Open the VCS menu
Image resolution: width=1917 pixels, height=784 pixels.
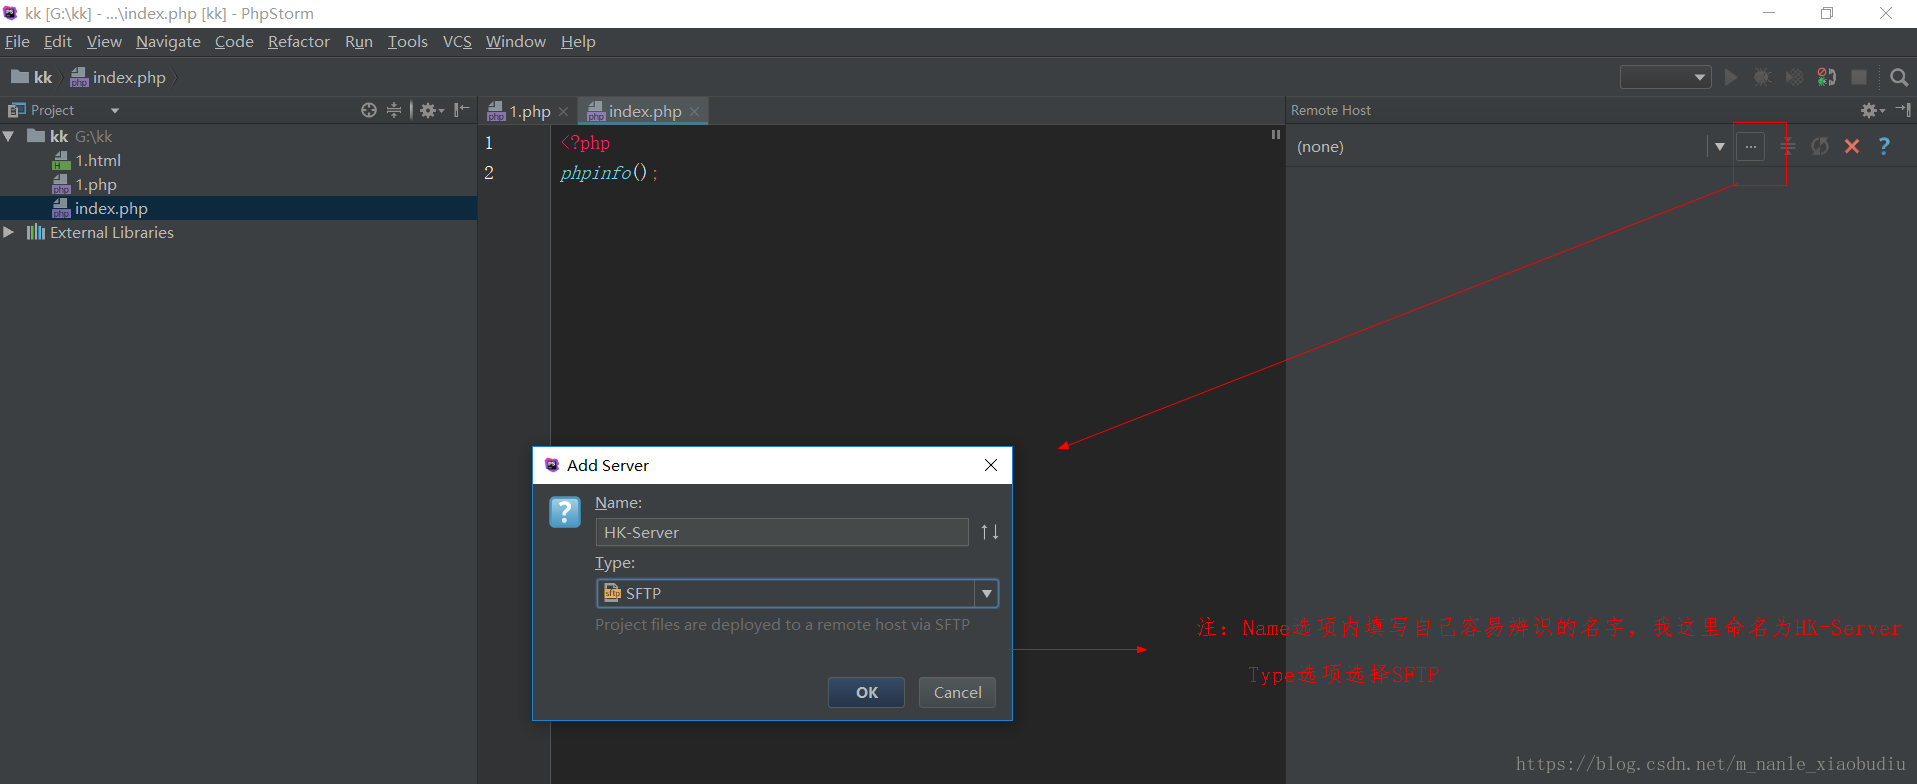click(x=457, y=41)
